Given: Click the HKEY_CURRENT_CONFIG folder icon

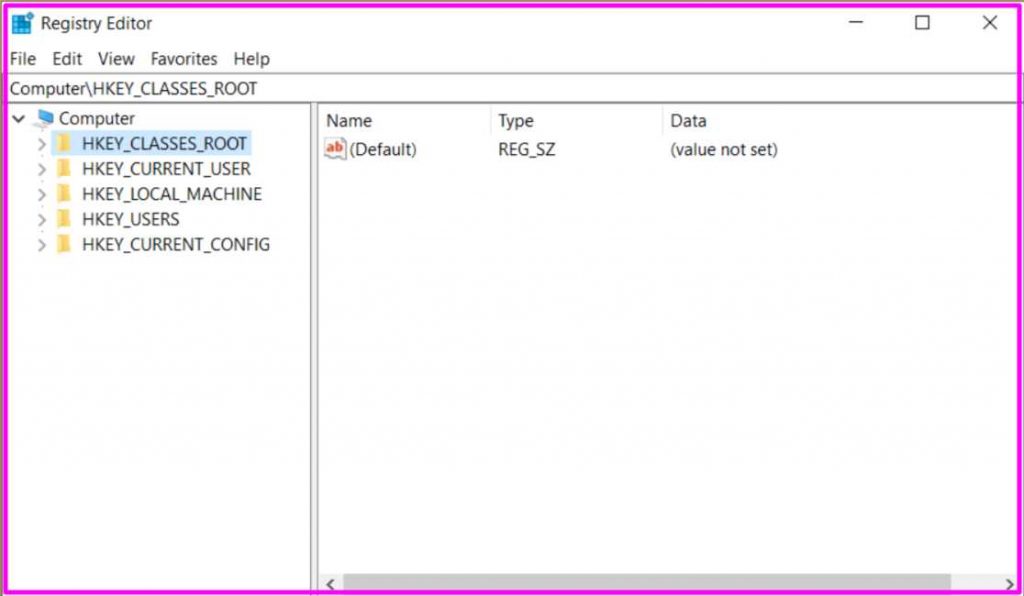Looking at the screenshot, I should click(62, 244).
